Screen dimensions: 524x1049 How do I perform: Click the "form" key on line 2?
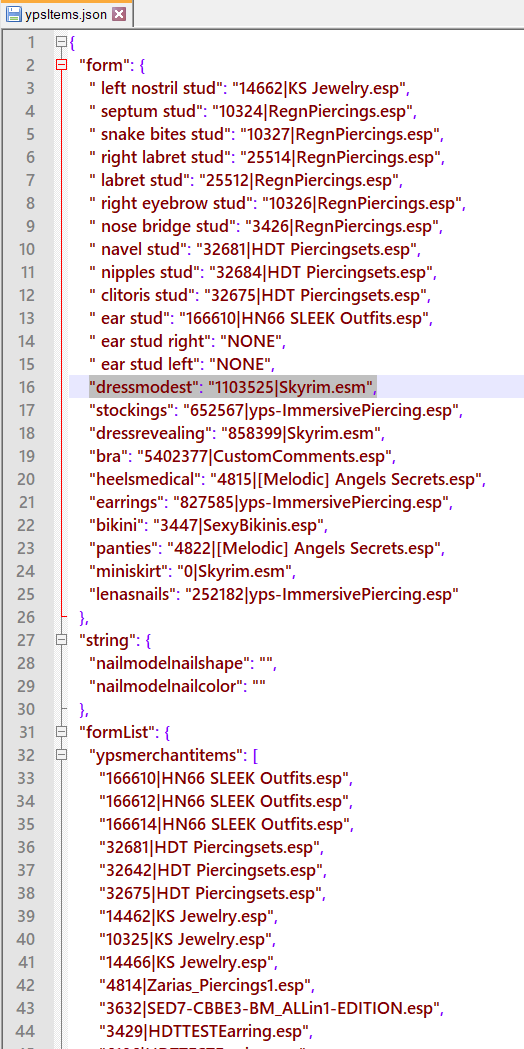coord(104,66)
